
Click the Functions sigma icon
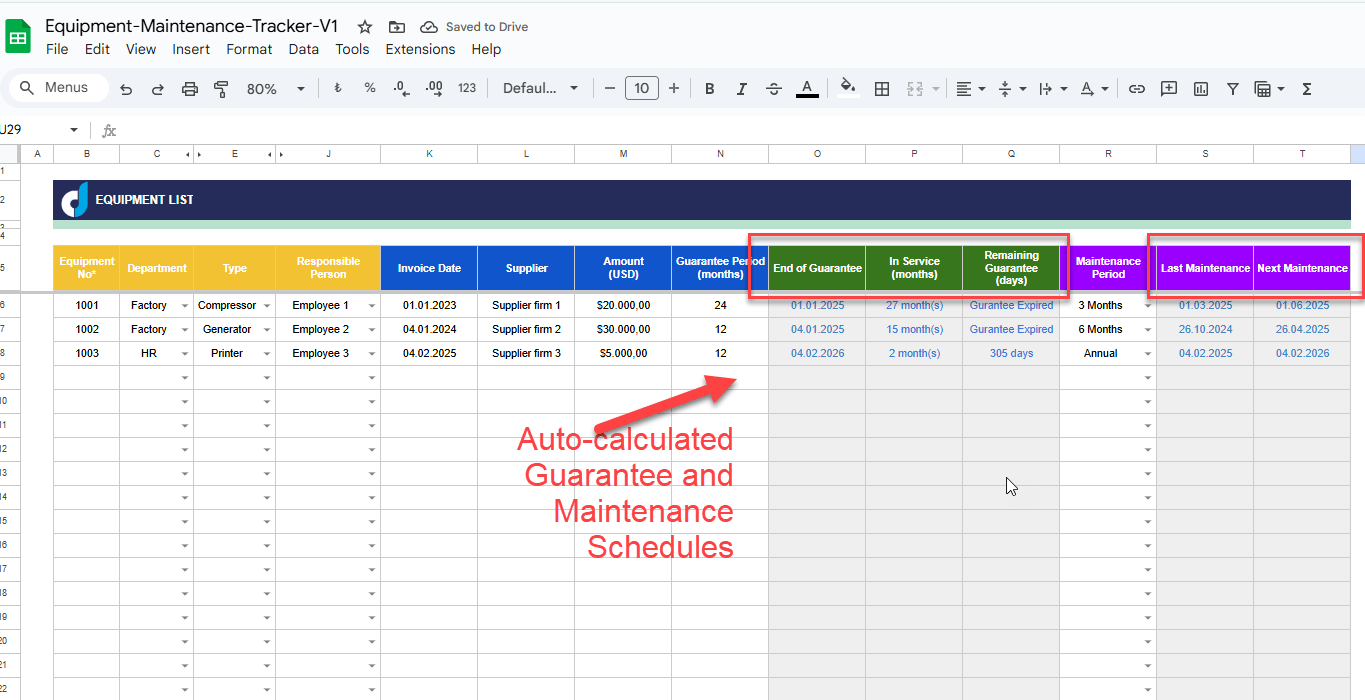click(1306, 88)
